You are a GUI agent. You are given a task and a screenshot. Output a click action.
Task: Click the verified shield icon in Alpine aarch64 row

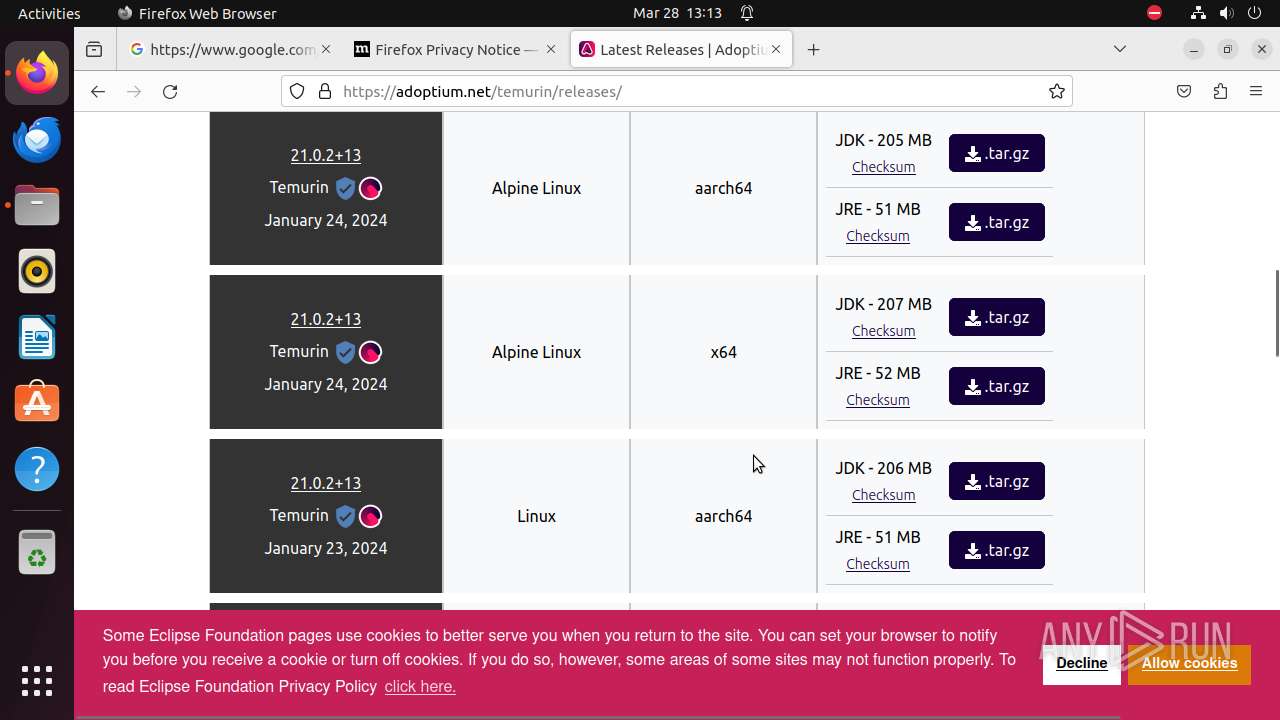pos(345,188)
